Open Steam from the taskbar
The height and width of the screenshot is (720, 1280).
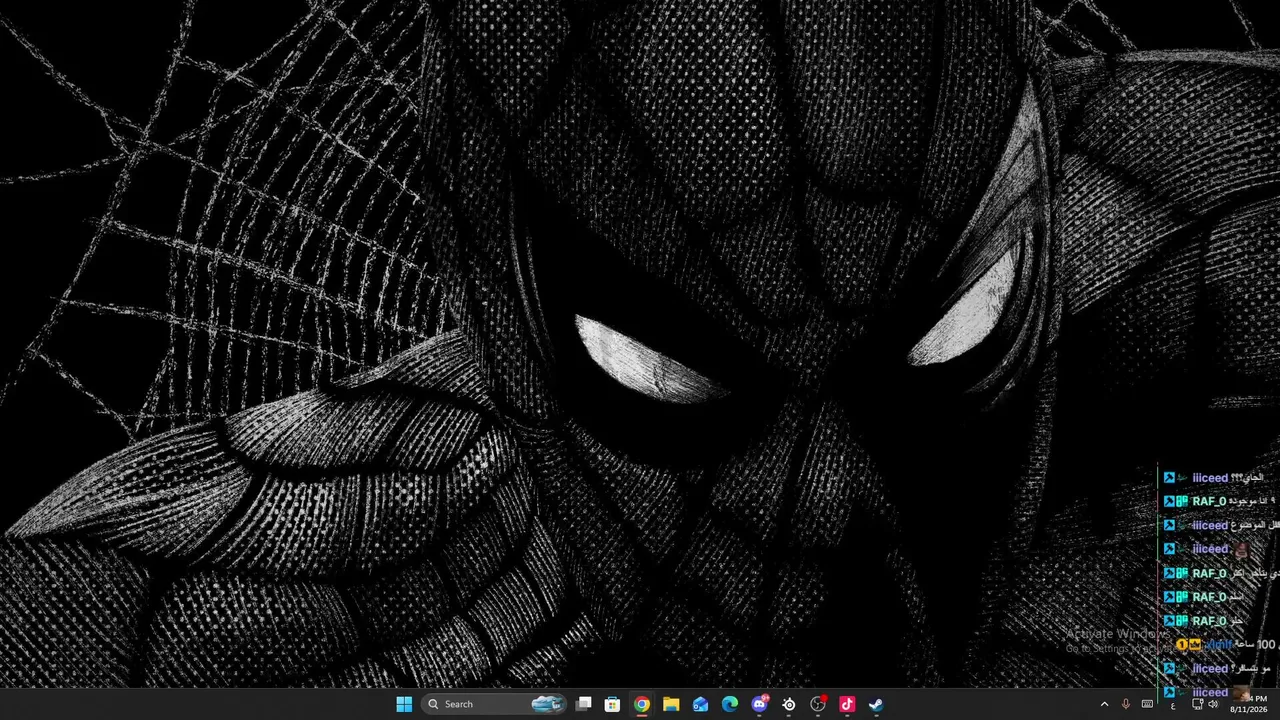click(x=876, y=704)
